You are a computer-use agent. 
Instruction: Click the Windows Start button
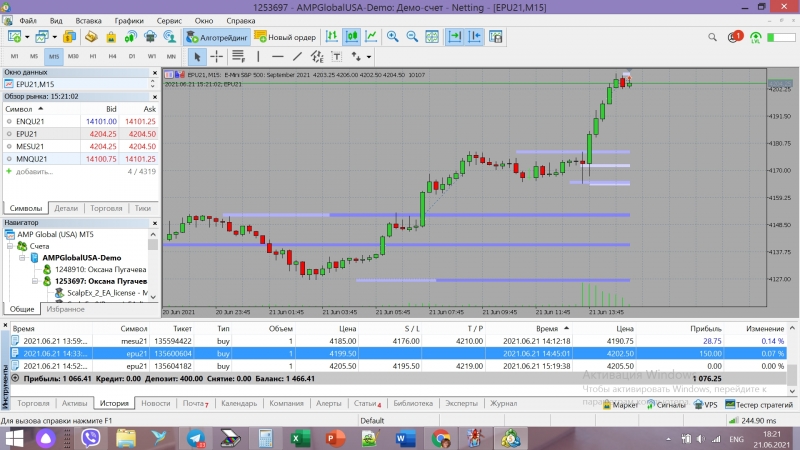tap(14, 438)
